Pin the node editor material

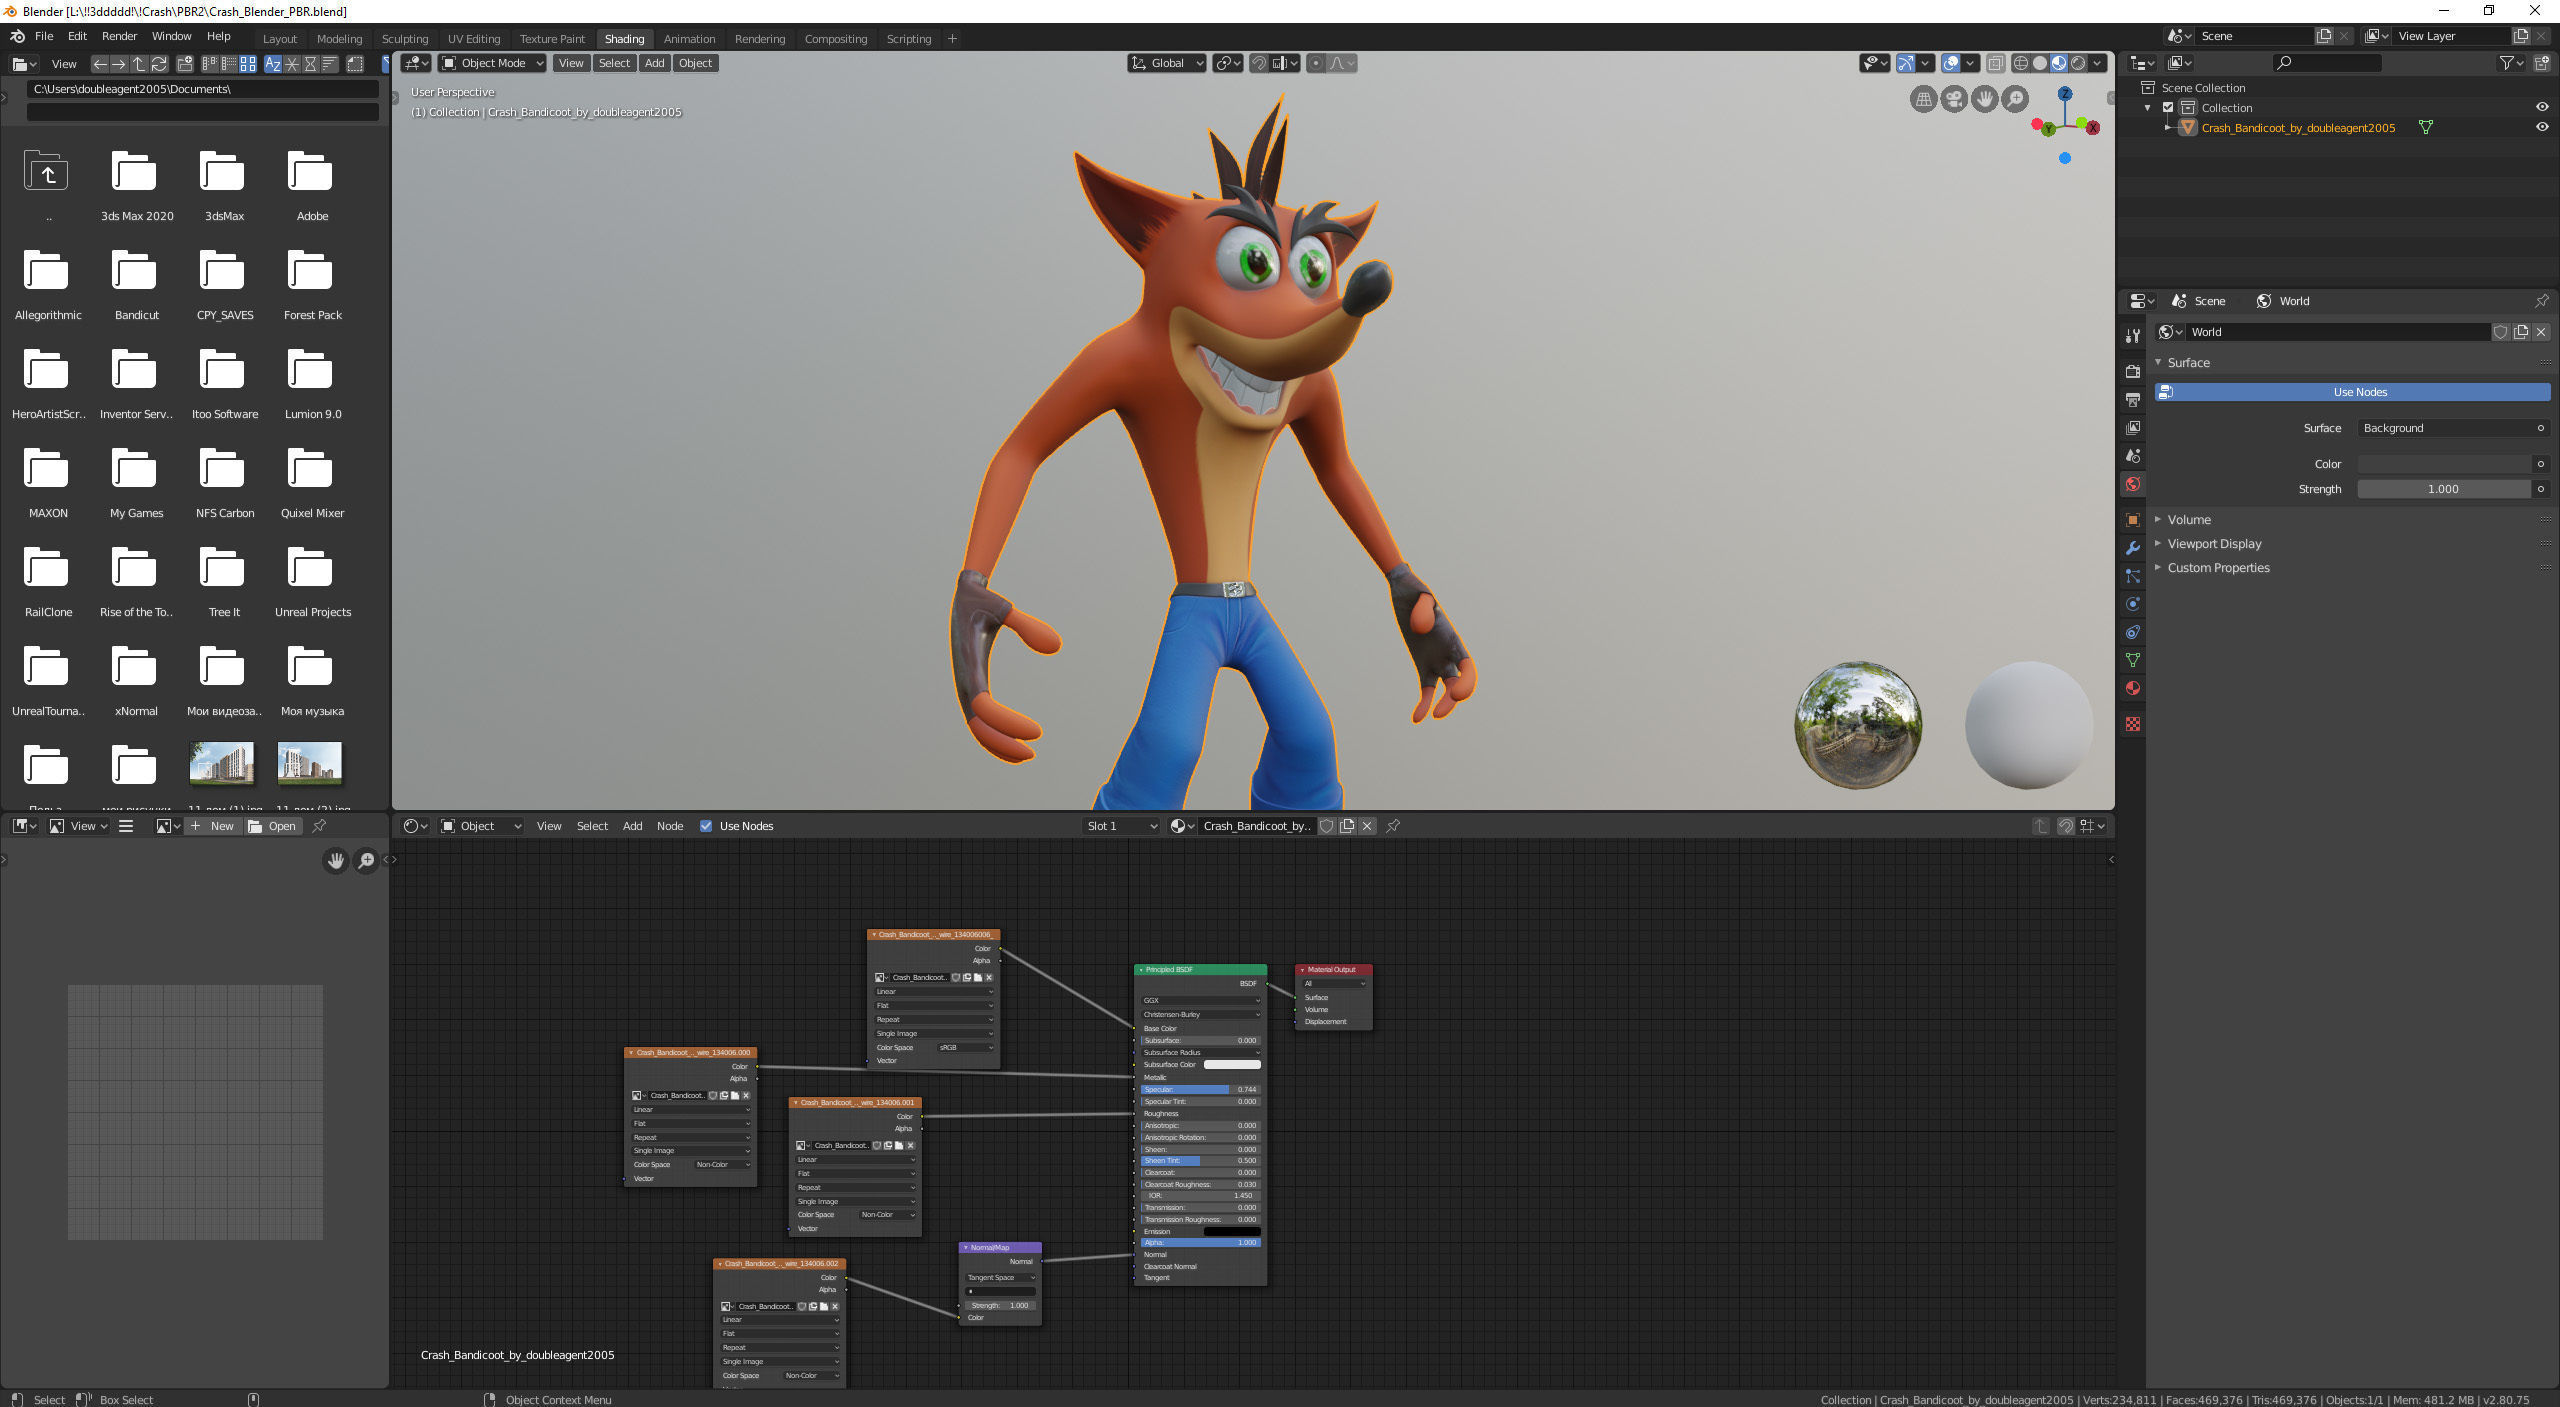(x=1393, y=826)
